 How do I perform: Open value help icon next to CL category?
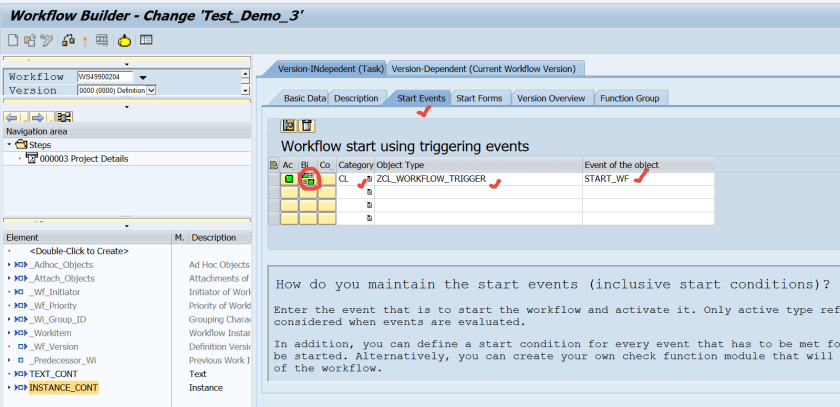pyautogui.click(x=369, y=179)
